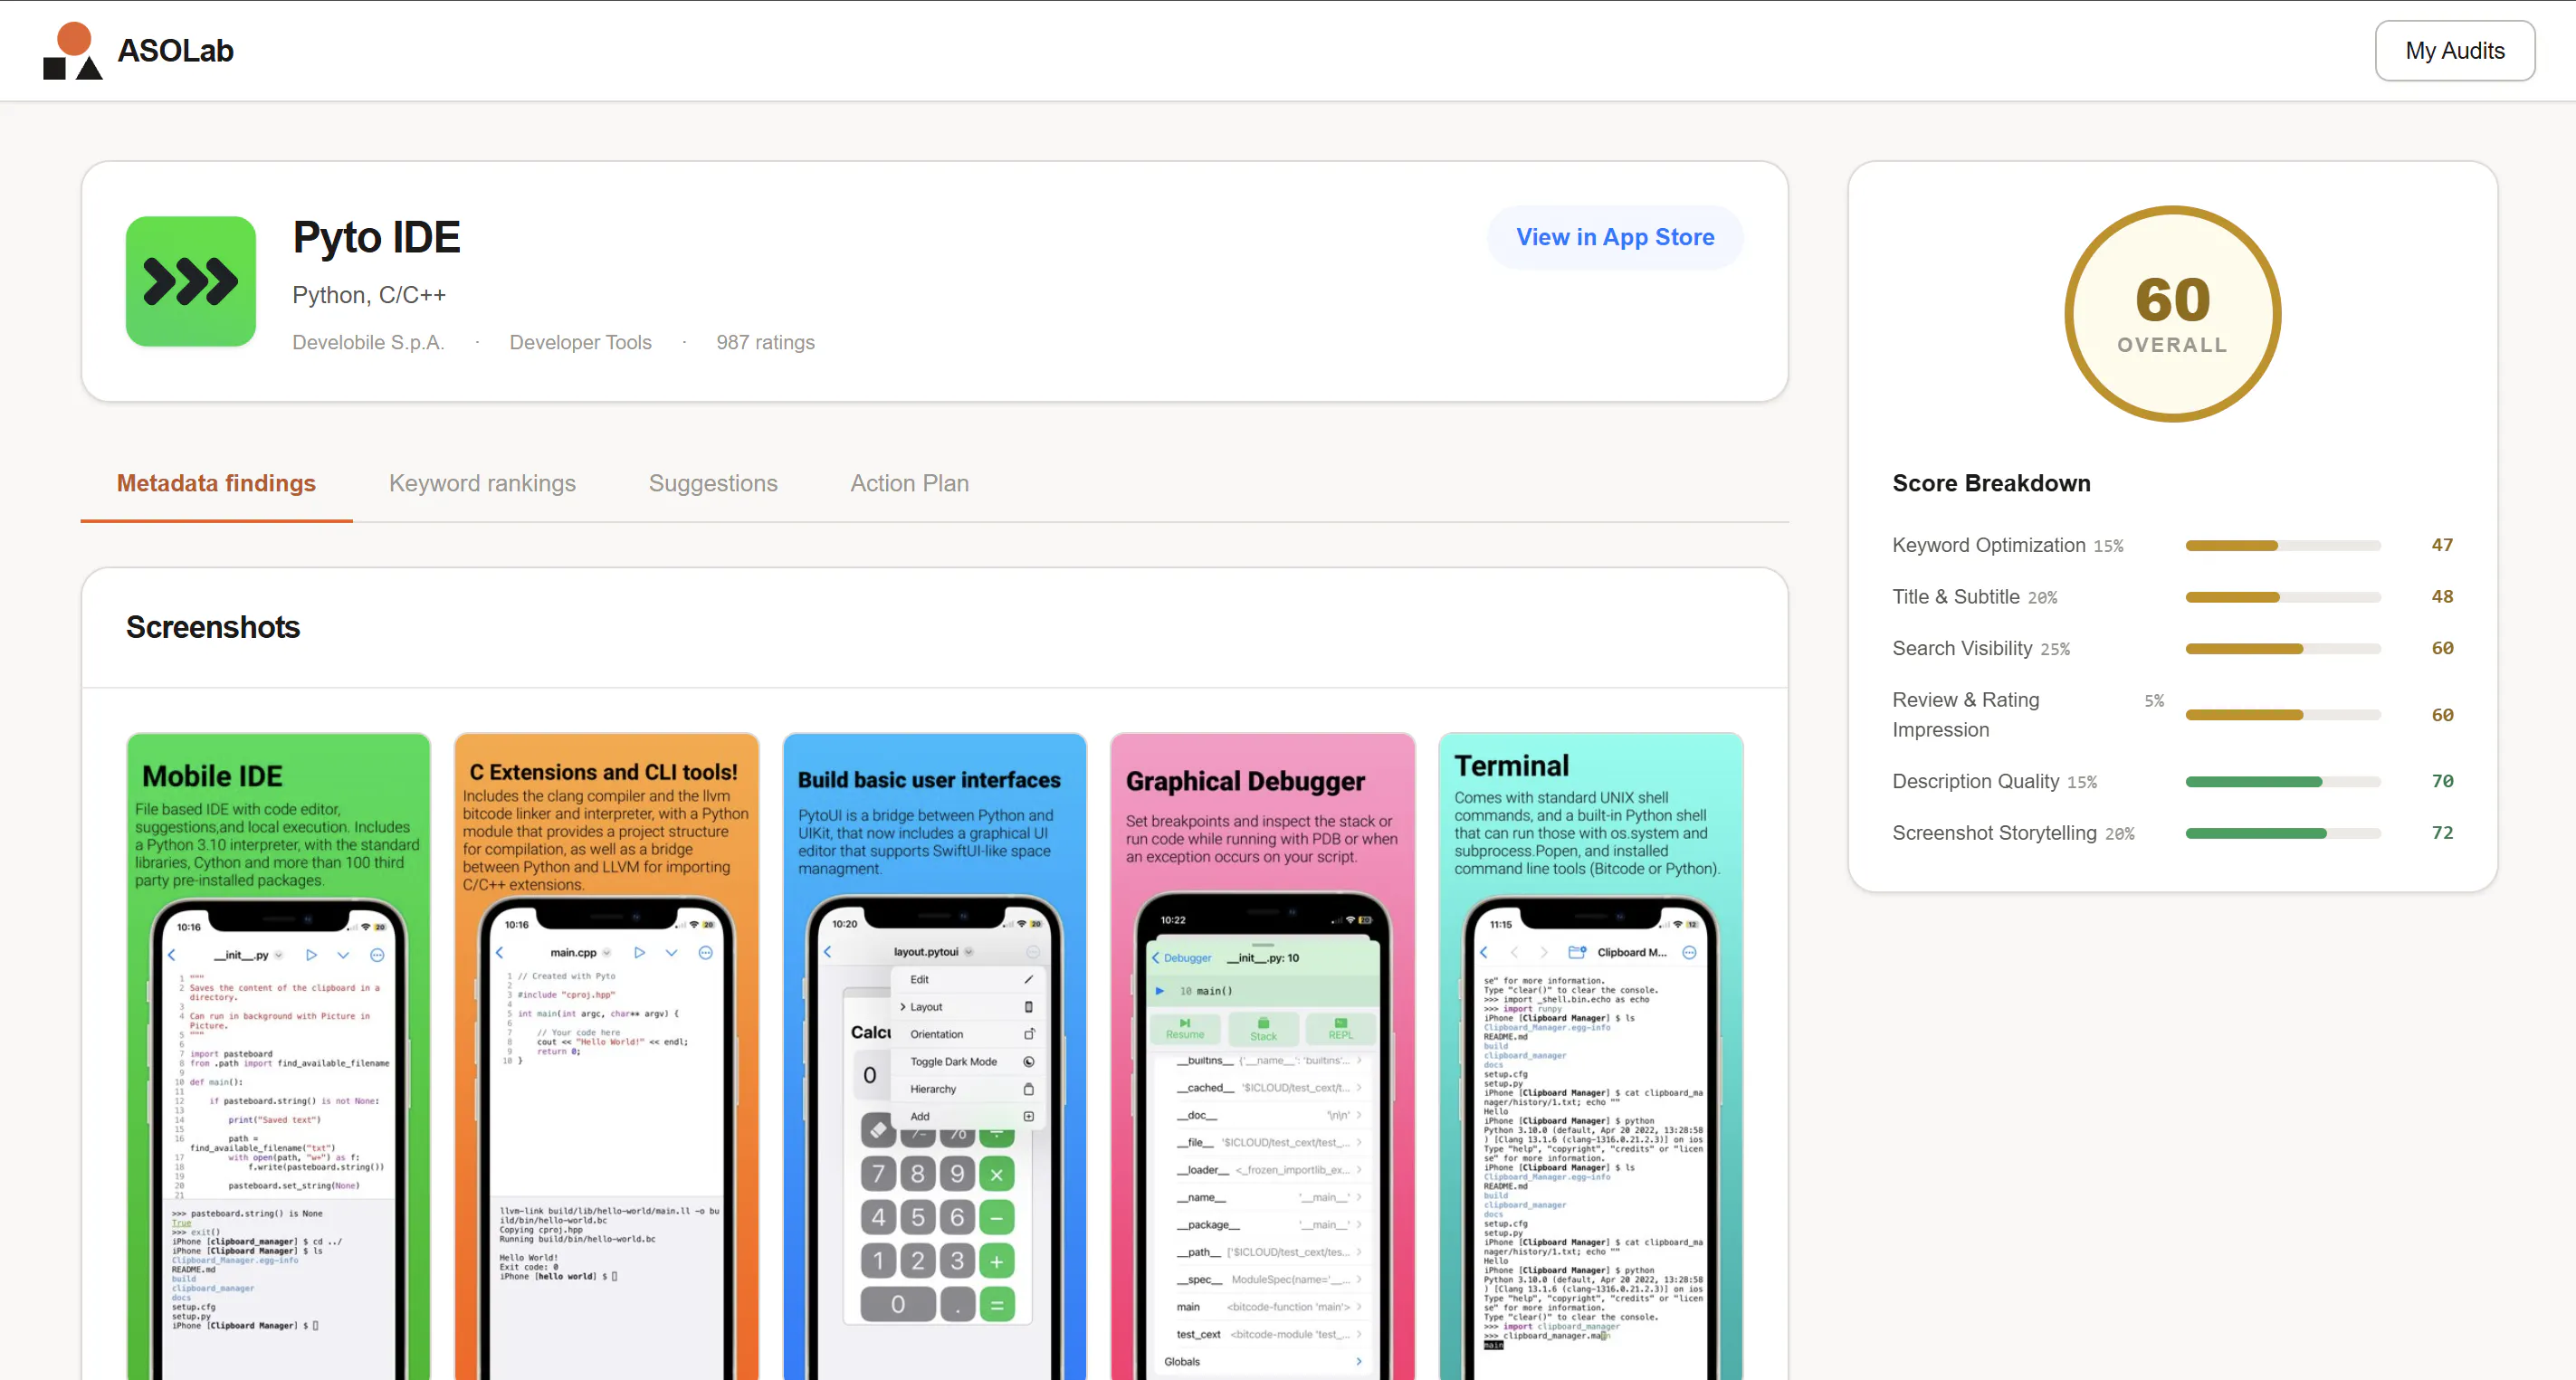Click the developer name Develobile S.p.A.
This screenshot has height=1380, width=2576.
click(x=368, y=342)
